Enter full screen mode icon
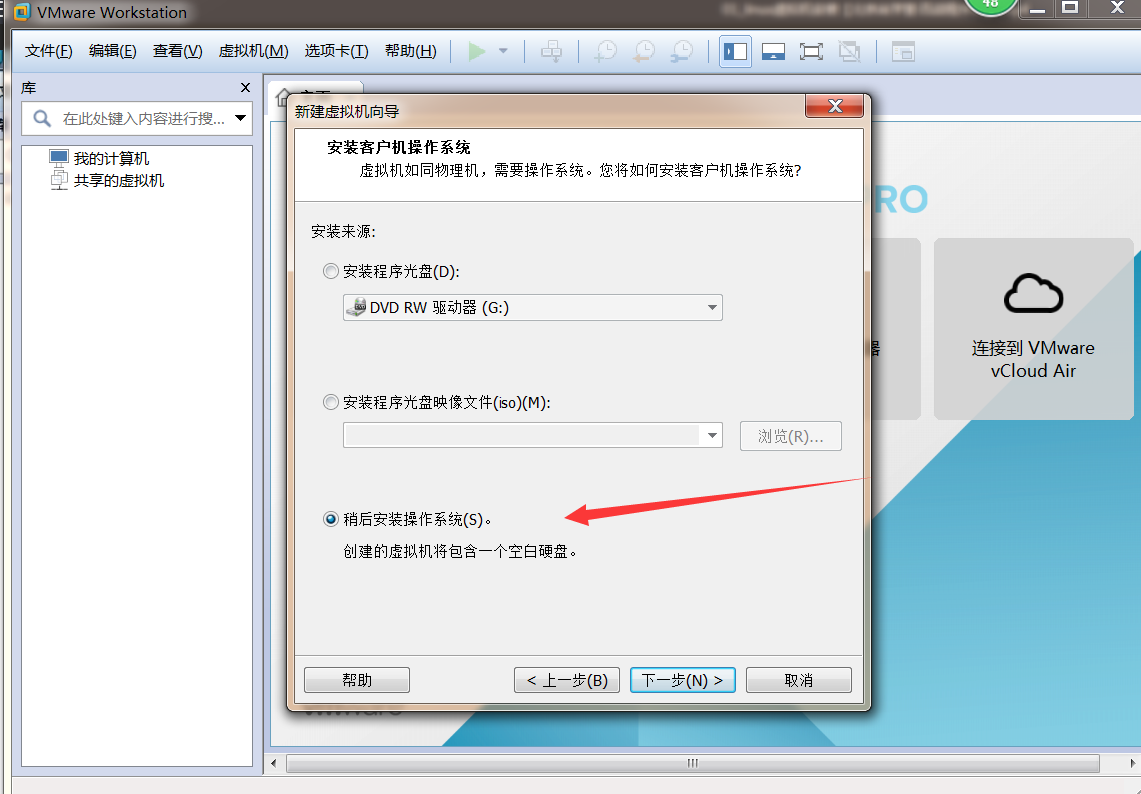The image size is (1141, 794). click(811, 52)
